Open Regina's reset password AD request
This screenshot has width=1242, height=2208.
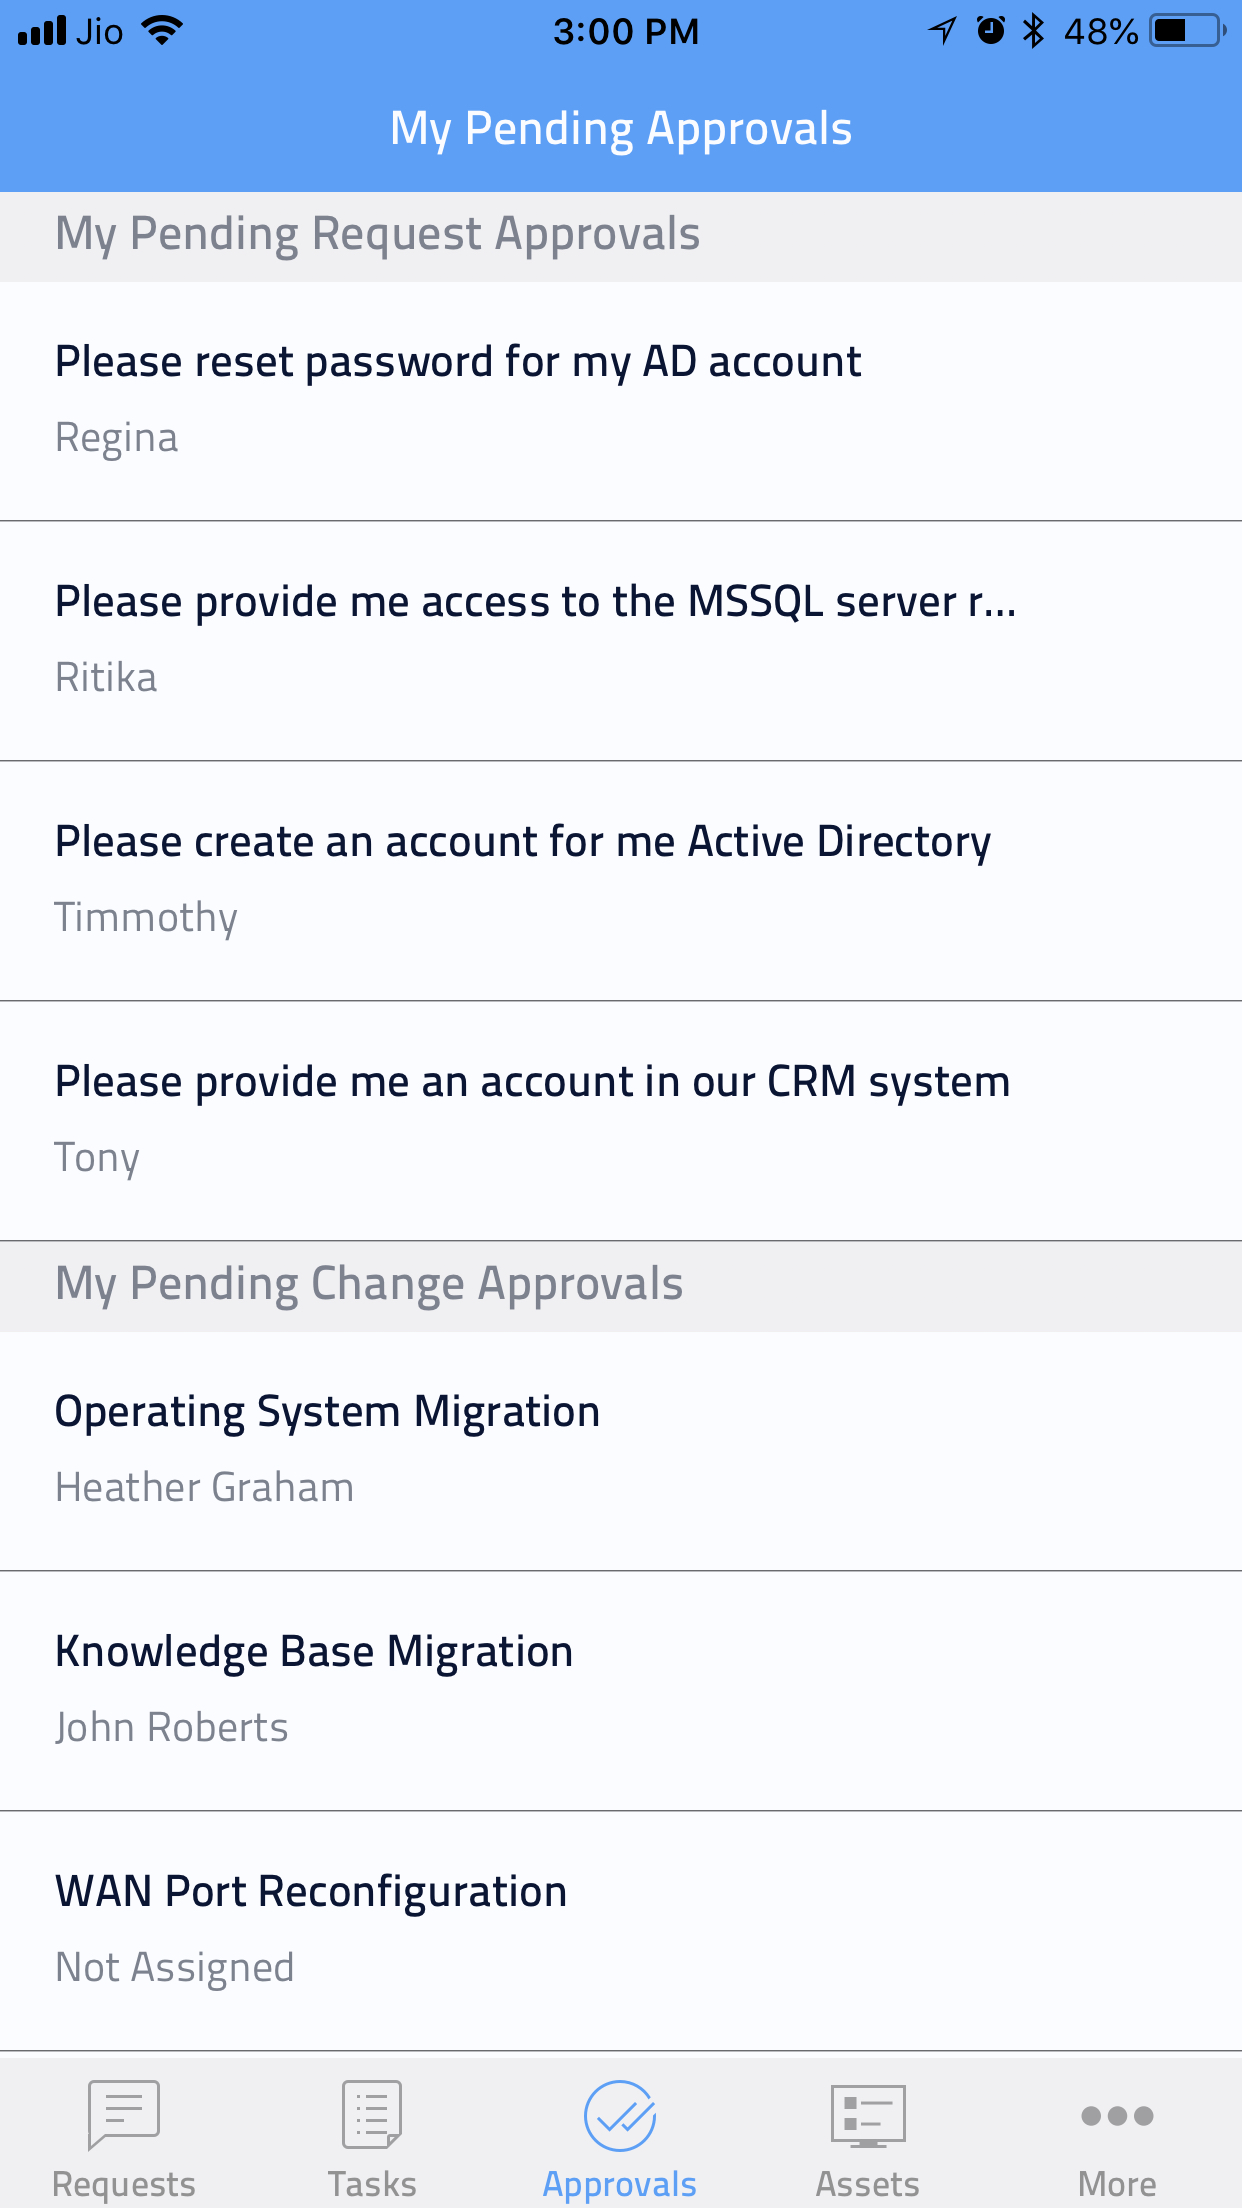(x=620, y=400)
